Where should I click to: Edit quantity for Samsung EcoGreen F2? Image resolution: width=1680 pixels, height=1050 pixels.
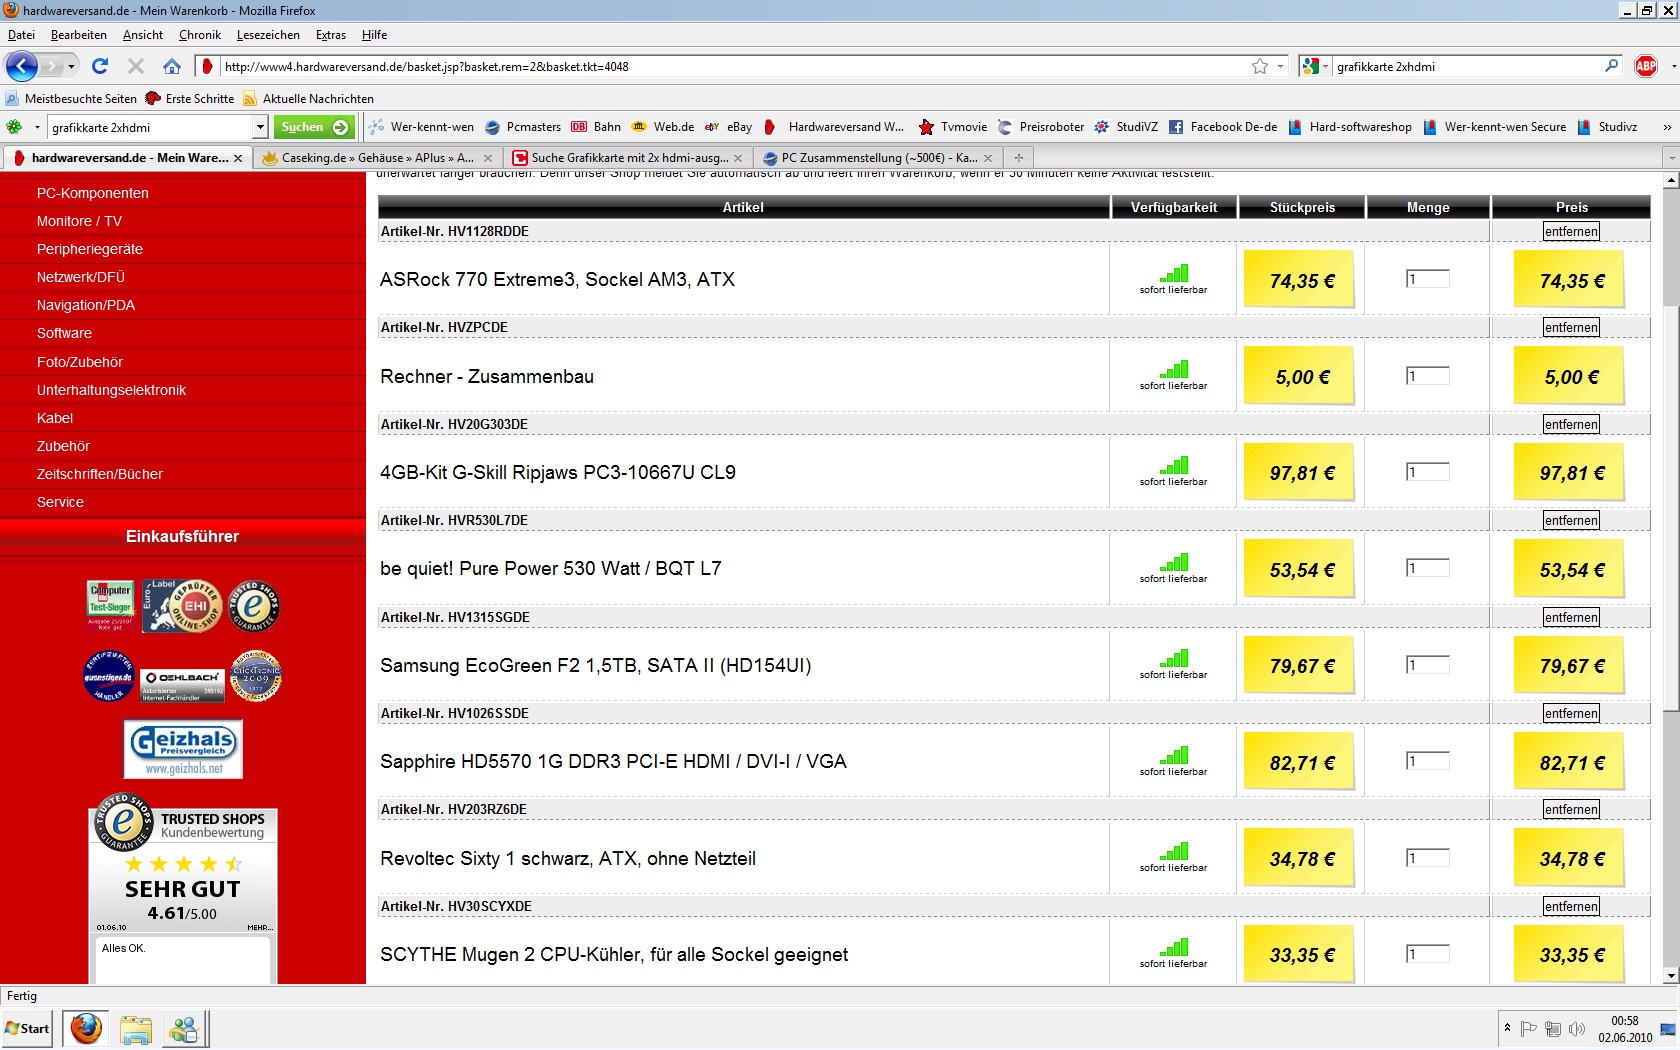pyautogui.click(x=1427, y=665)
